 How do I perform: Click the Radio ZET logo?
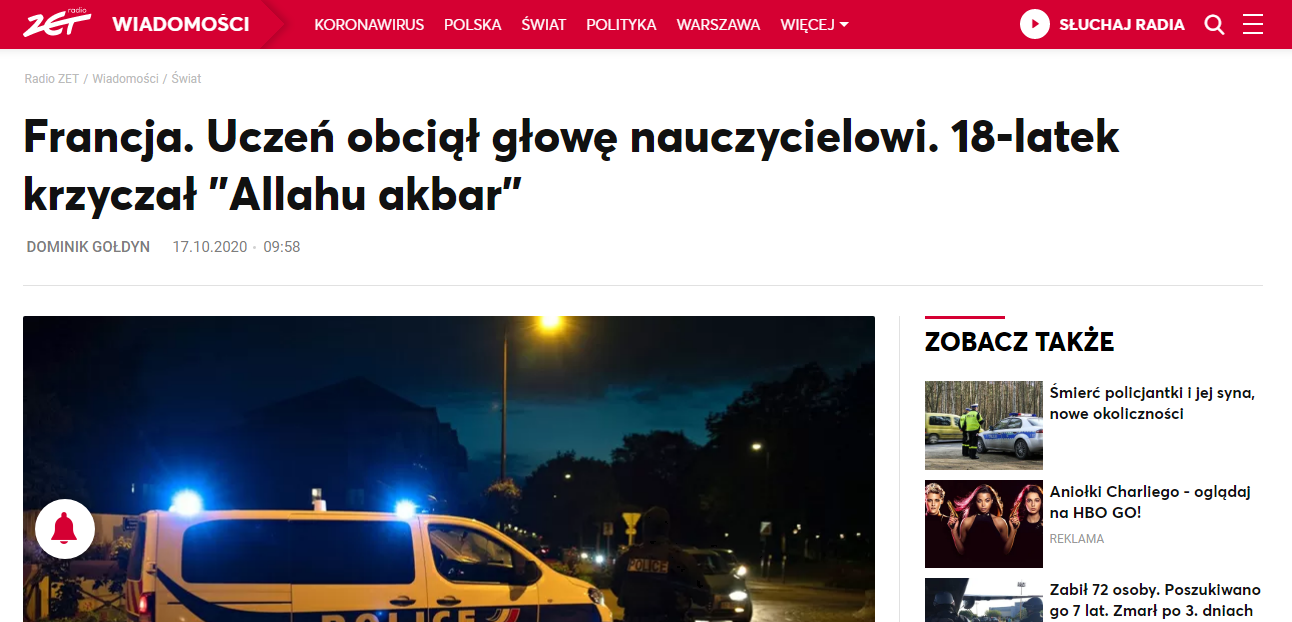click(57, 24)
